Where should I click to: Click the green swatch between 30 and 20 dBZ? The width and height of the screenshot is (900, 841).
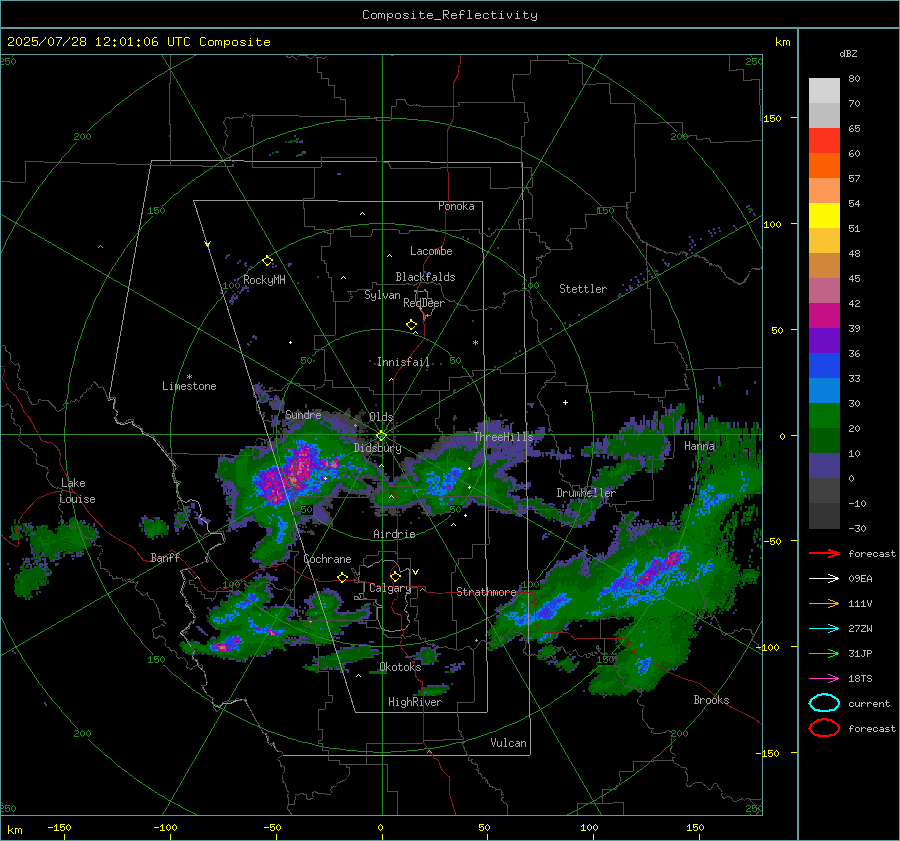coord(824,416)
